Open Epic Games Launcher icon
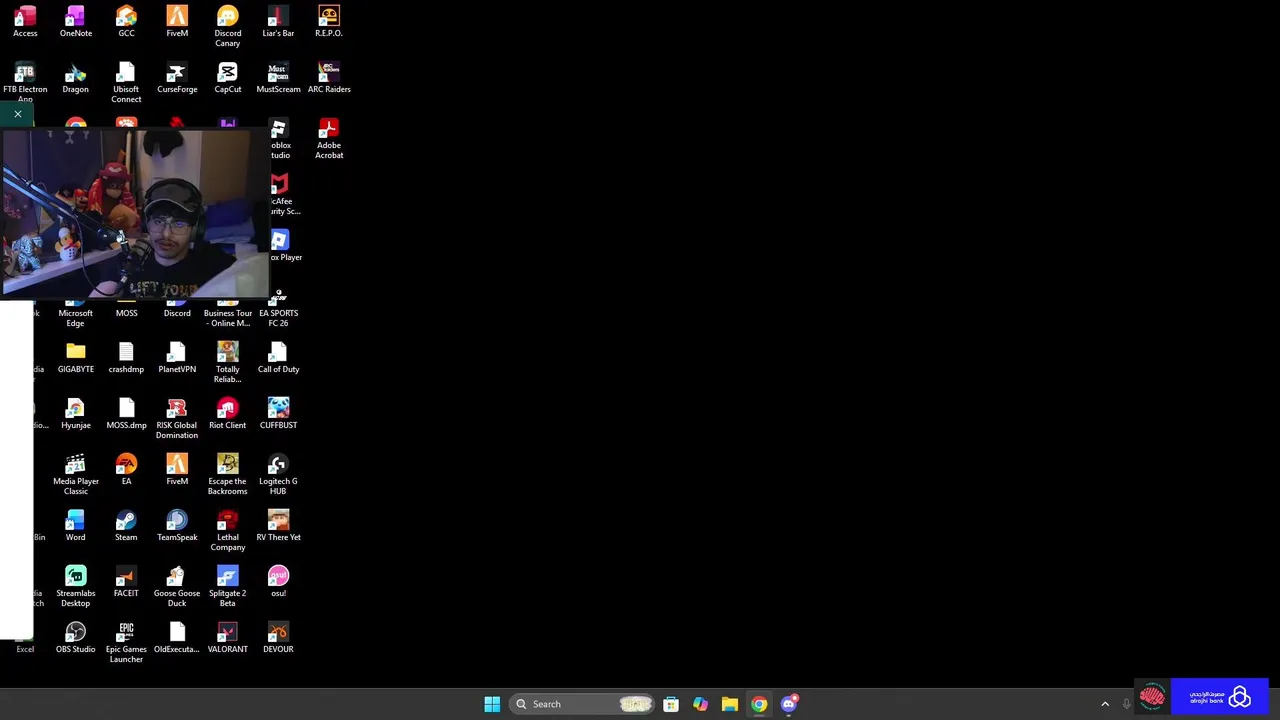 pos(126,642)
